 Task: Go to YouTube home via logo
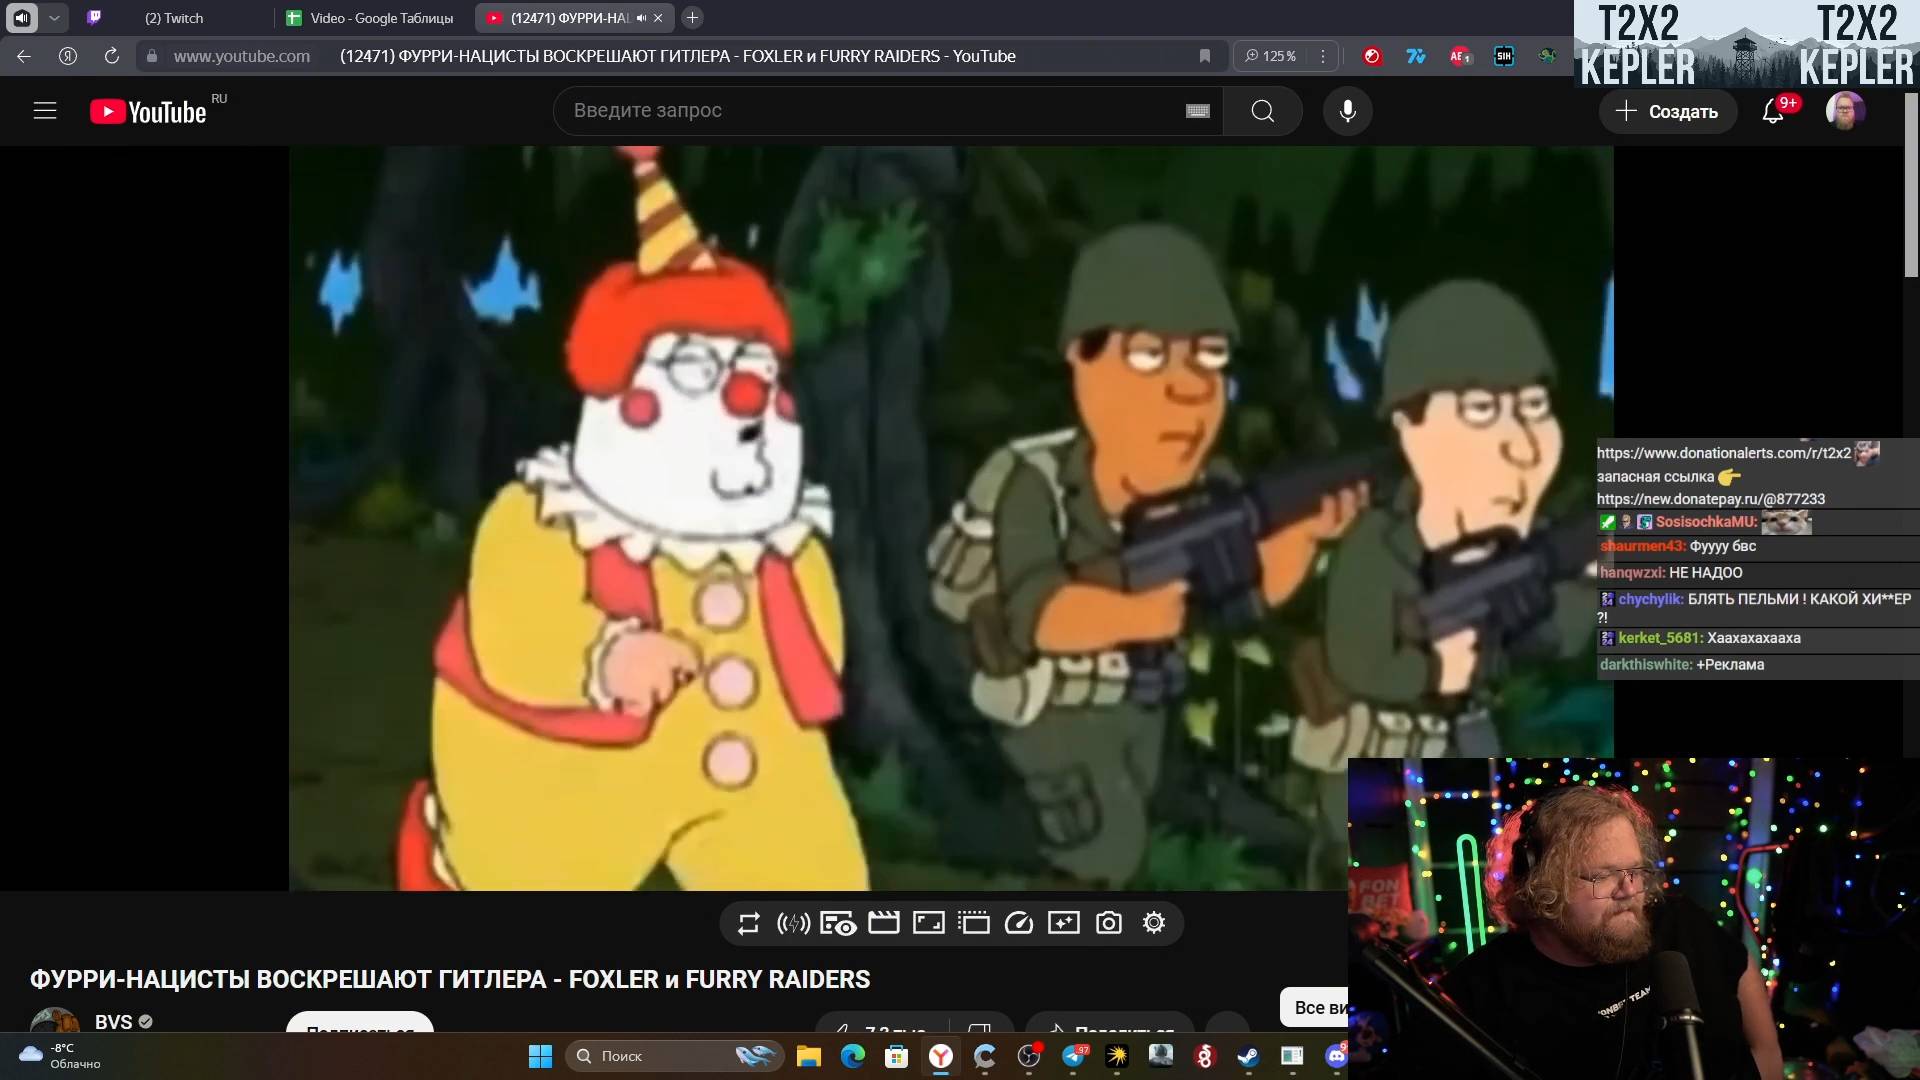[x=148, y=111]
